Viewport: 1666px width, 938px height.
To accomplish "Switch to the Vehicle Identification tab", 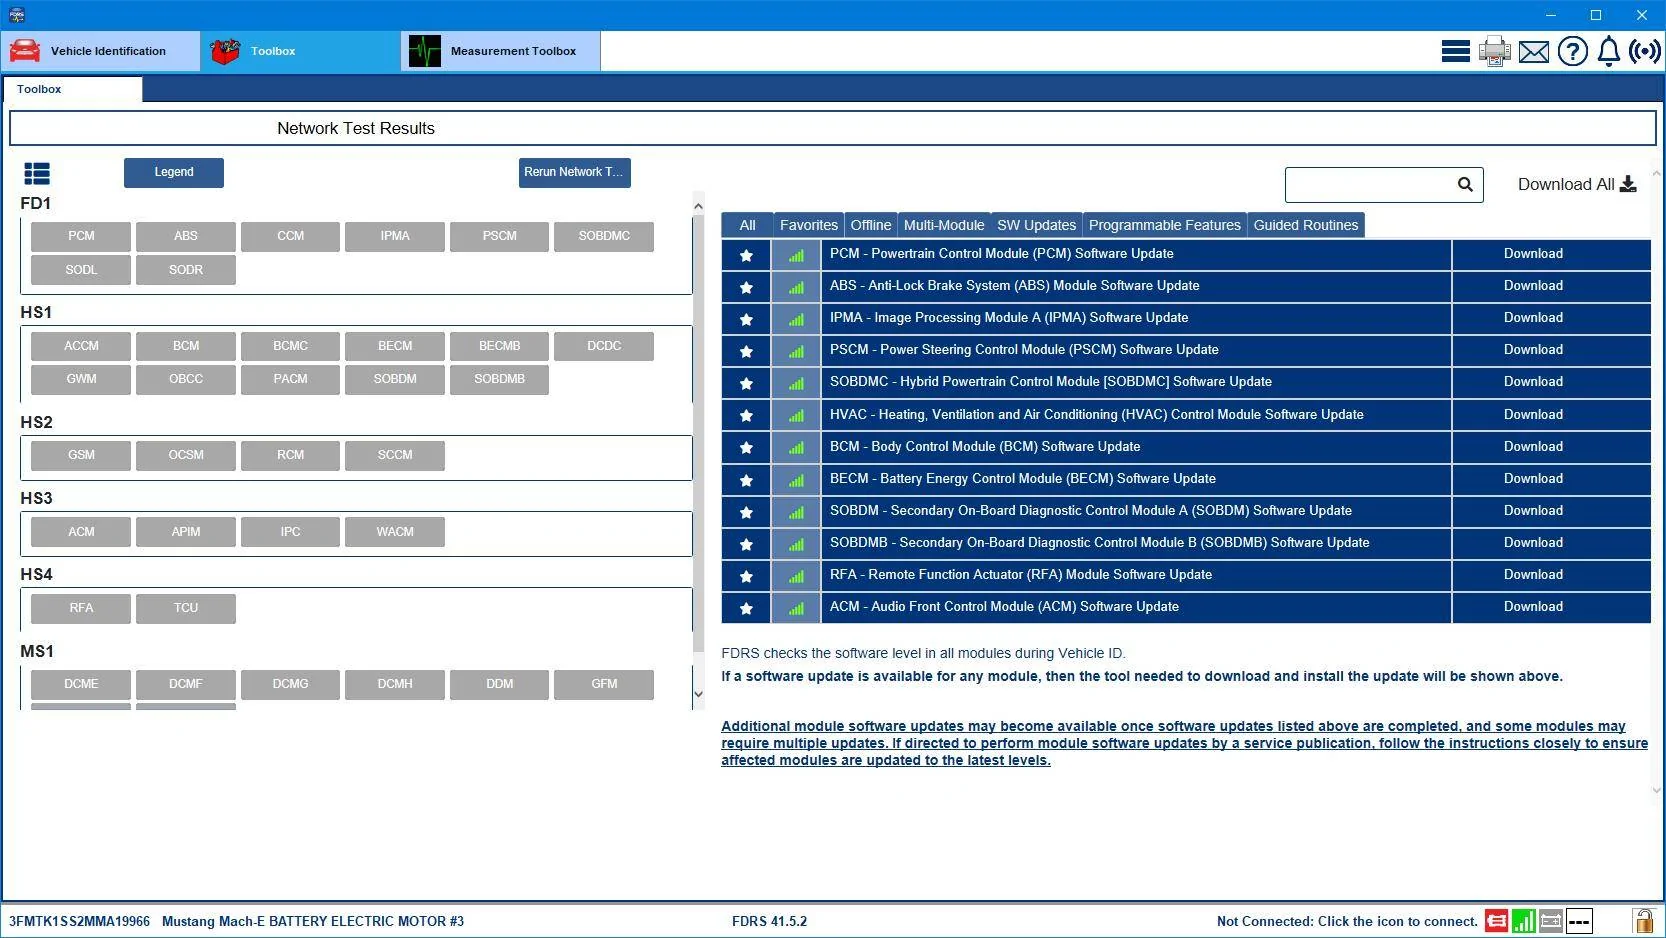I will click(100, 51).
